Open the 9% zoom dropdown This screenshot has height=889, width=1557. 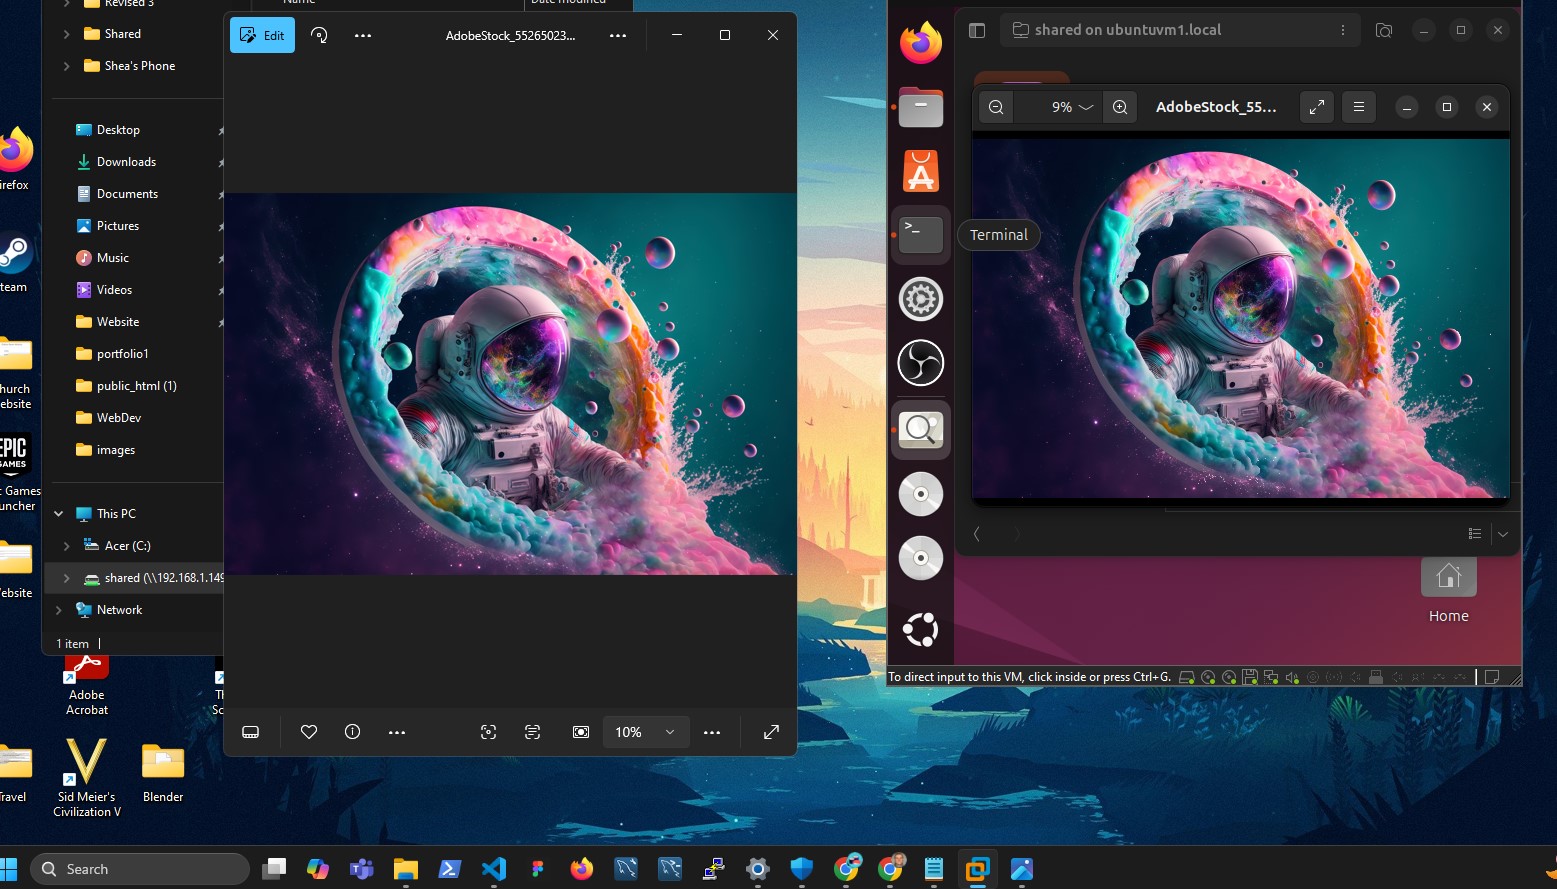click(x=1072, y=107)
